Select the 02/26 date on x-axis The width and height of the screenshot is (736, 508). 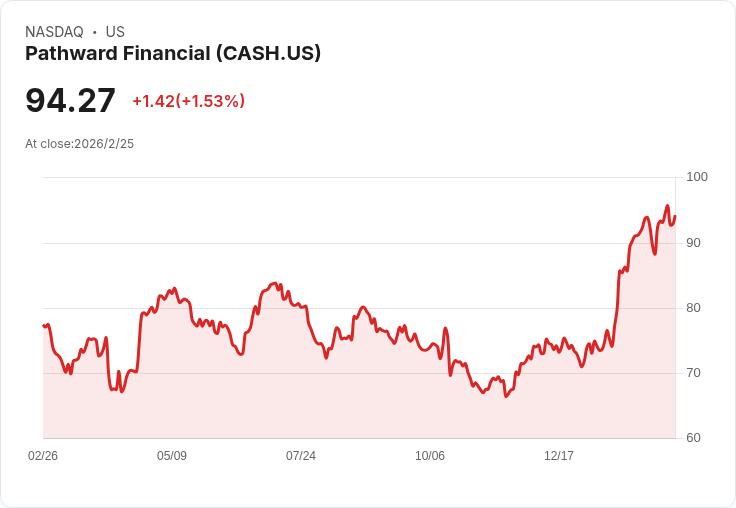coord(43,456)
